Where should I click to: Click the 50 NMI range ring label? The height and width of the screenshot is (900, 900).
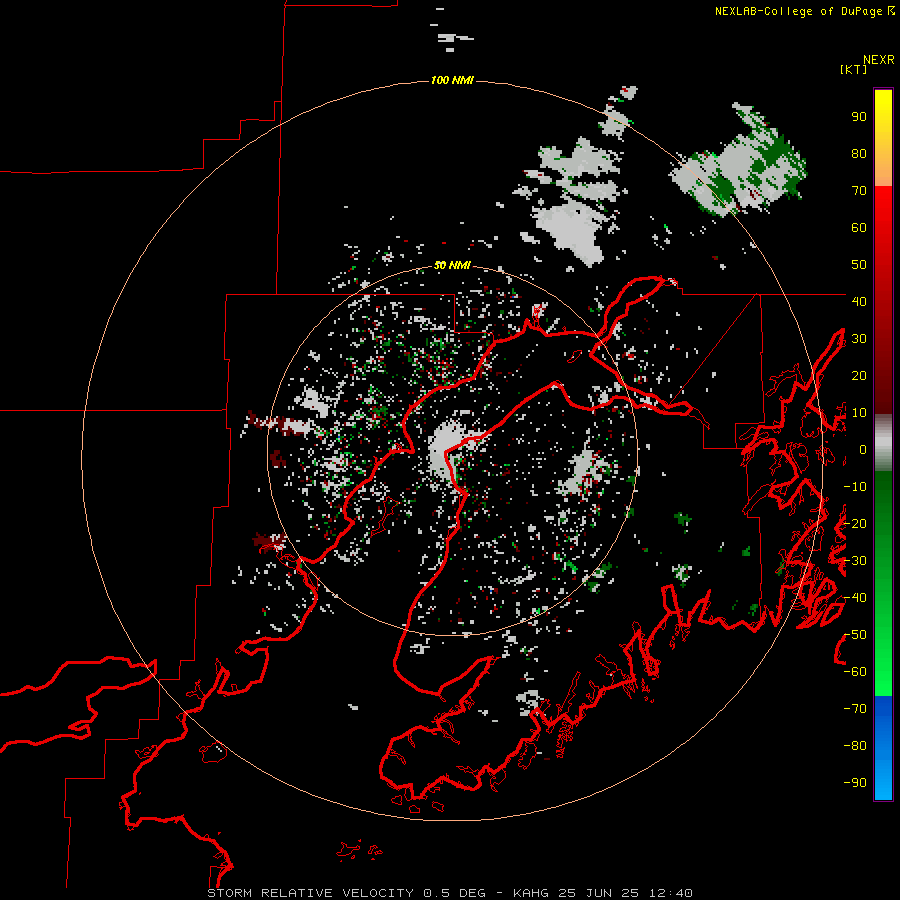[x=452, y=265]
